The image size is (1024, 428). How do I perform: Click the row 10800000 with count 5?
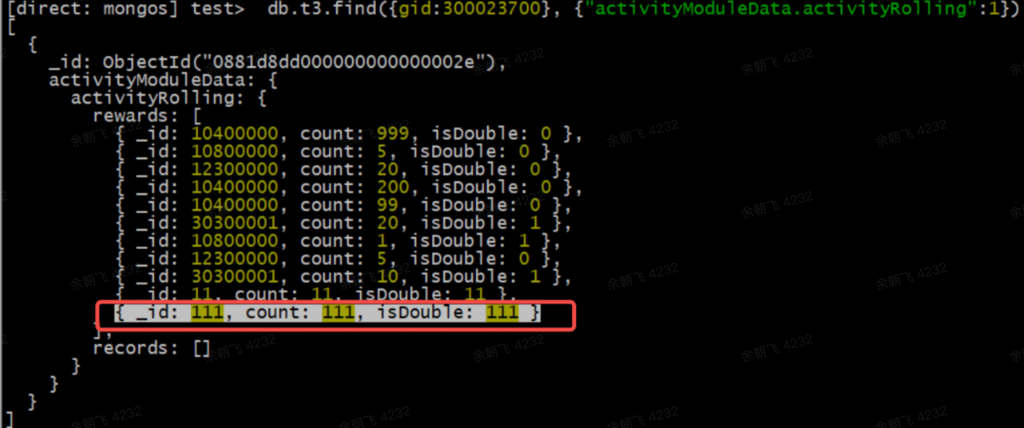[338, 152]
